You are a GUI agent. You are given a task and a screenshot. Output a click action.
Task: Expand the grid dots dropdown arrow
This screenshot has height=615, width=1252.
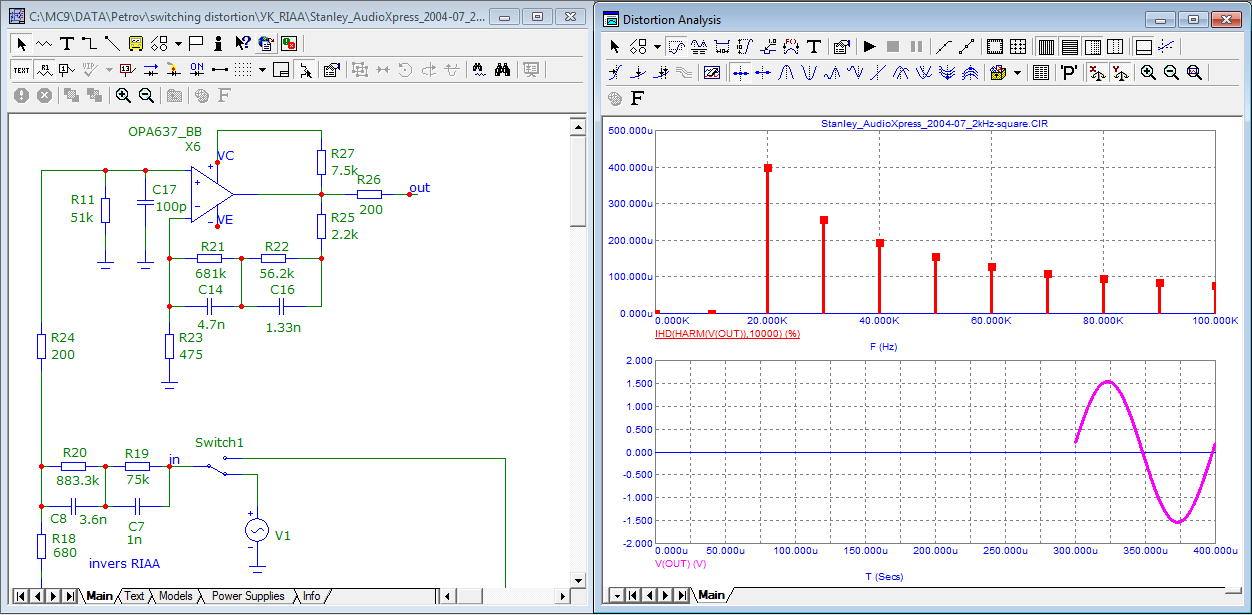262,70
